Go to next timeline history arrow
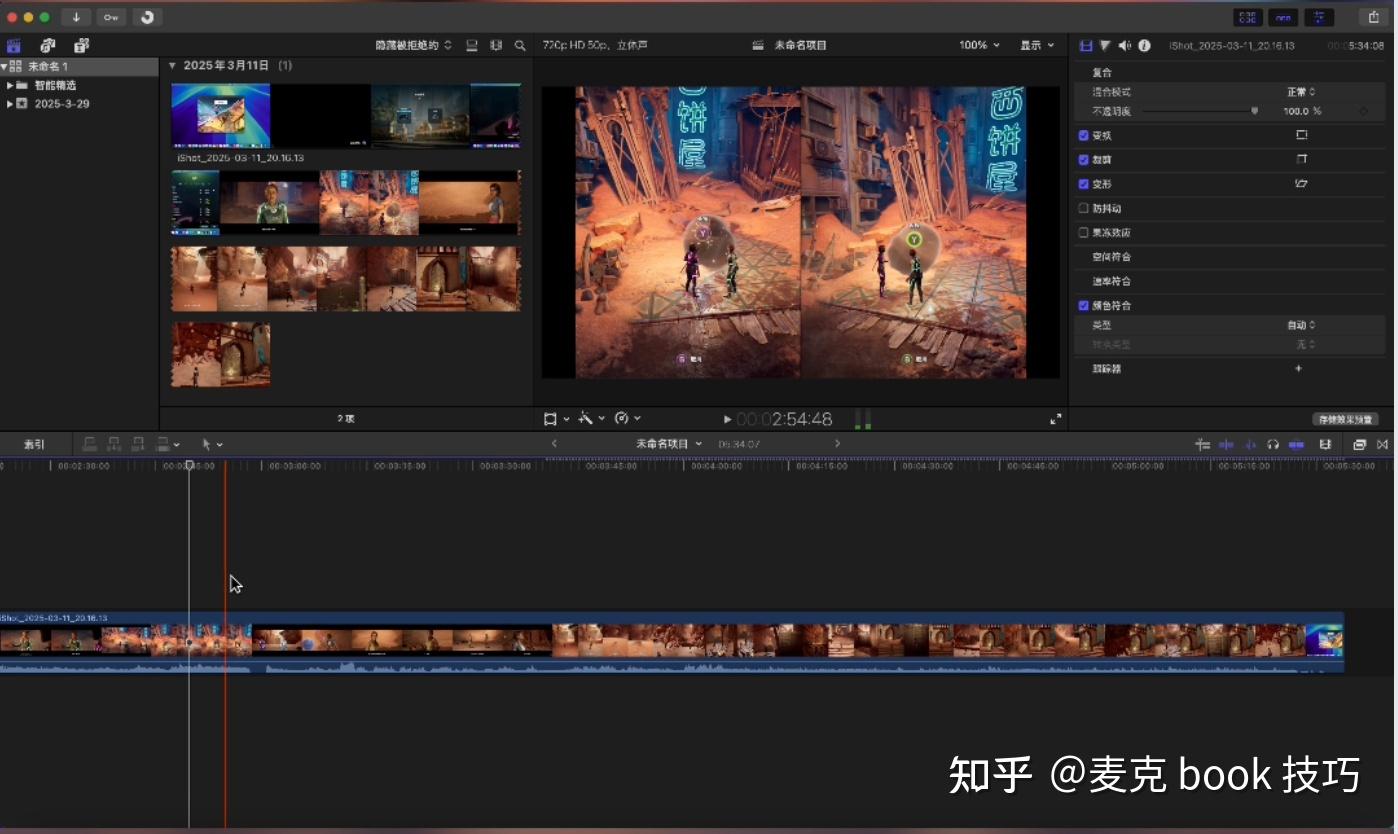 (837, 444)
